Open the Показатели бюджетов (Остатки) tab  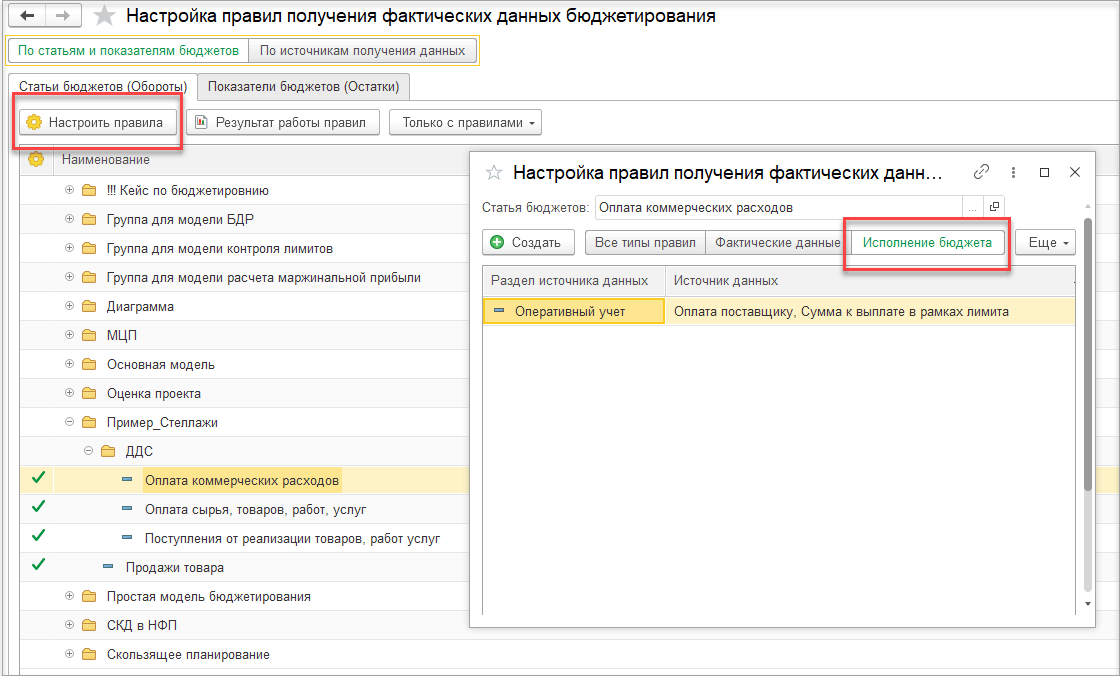304,87
